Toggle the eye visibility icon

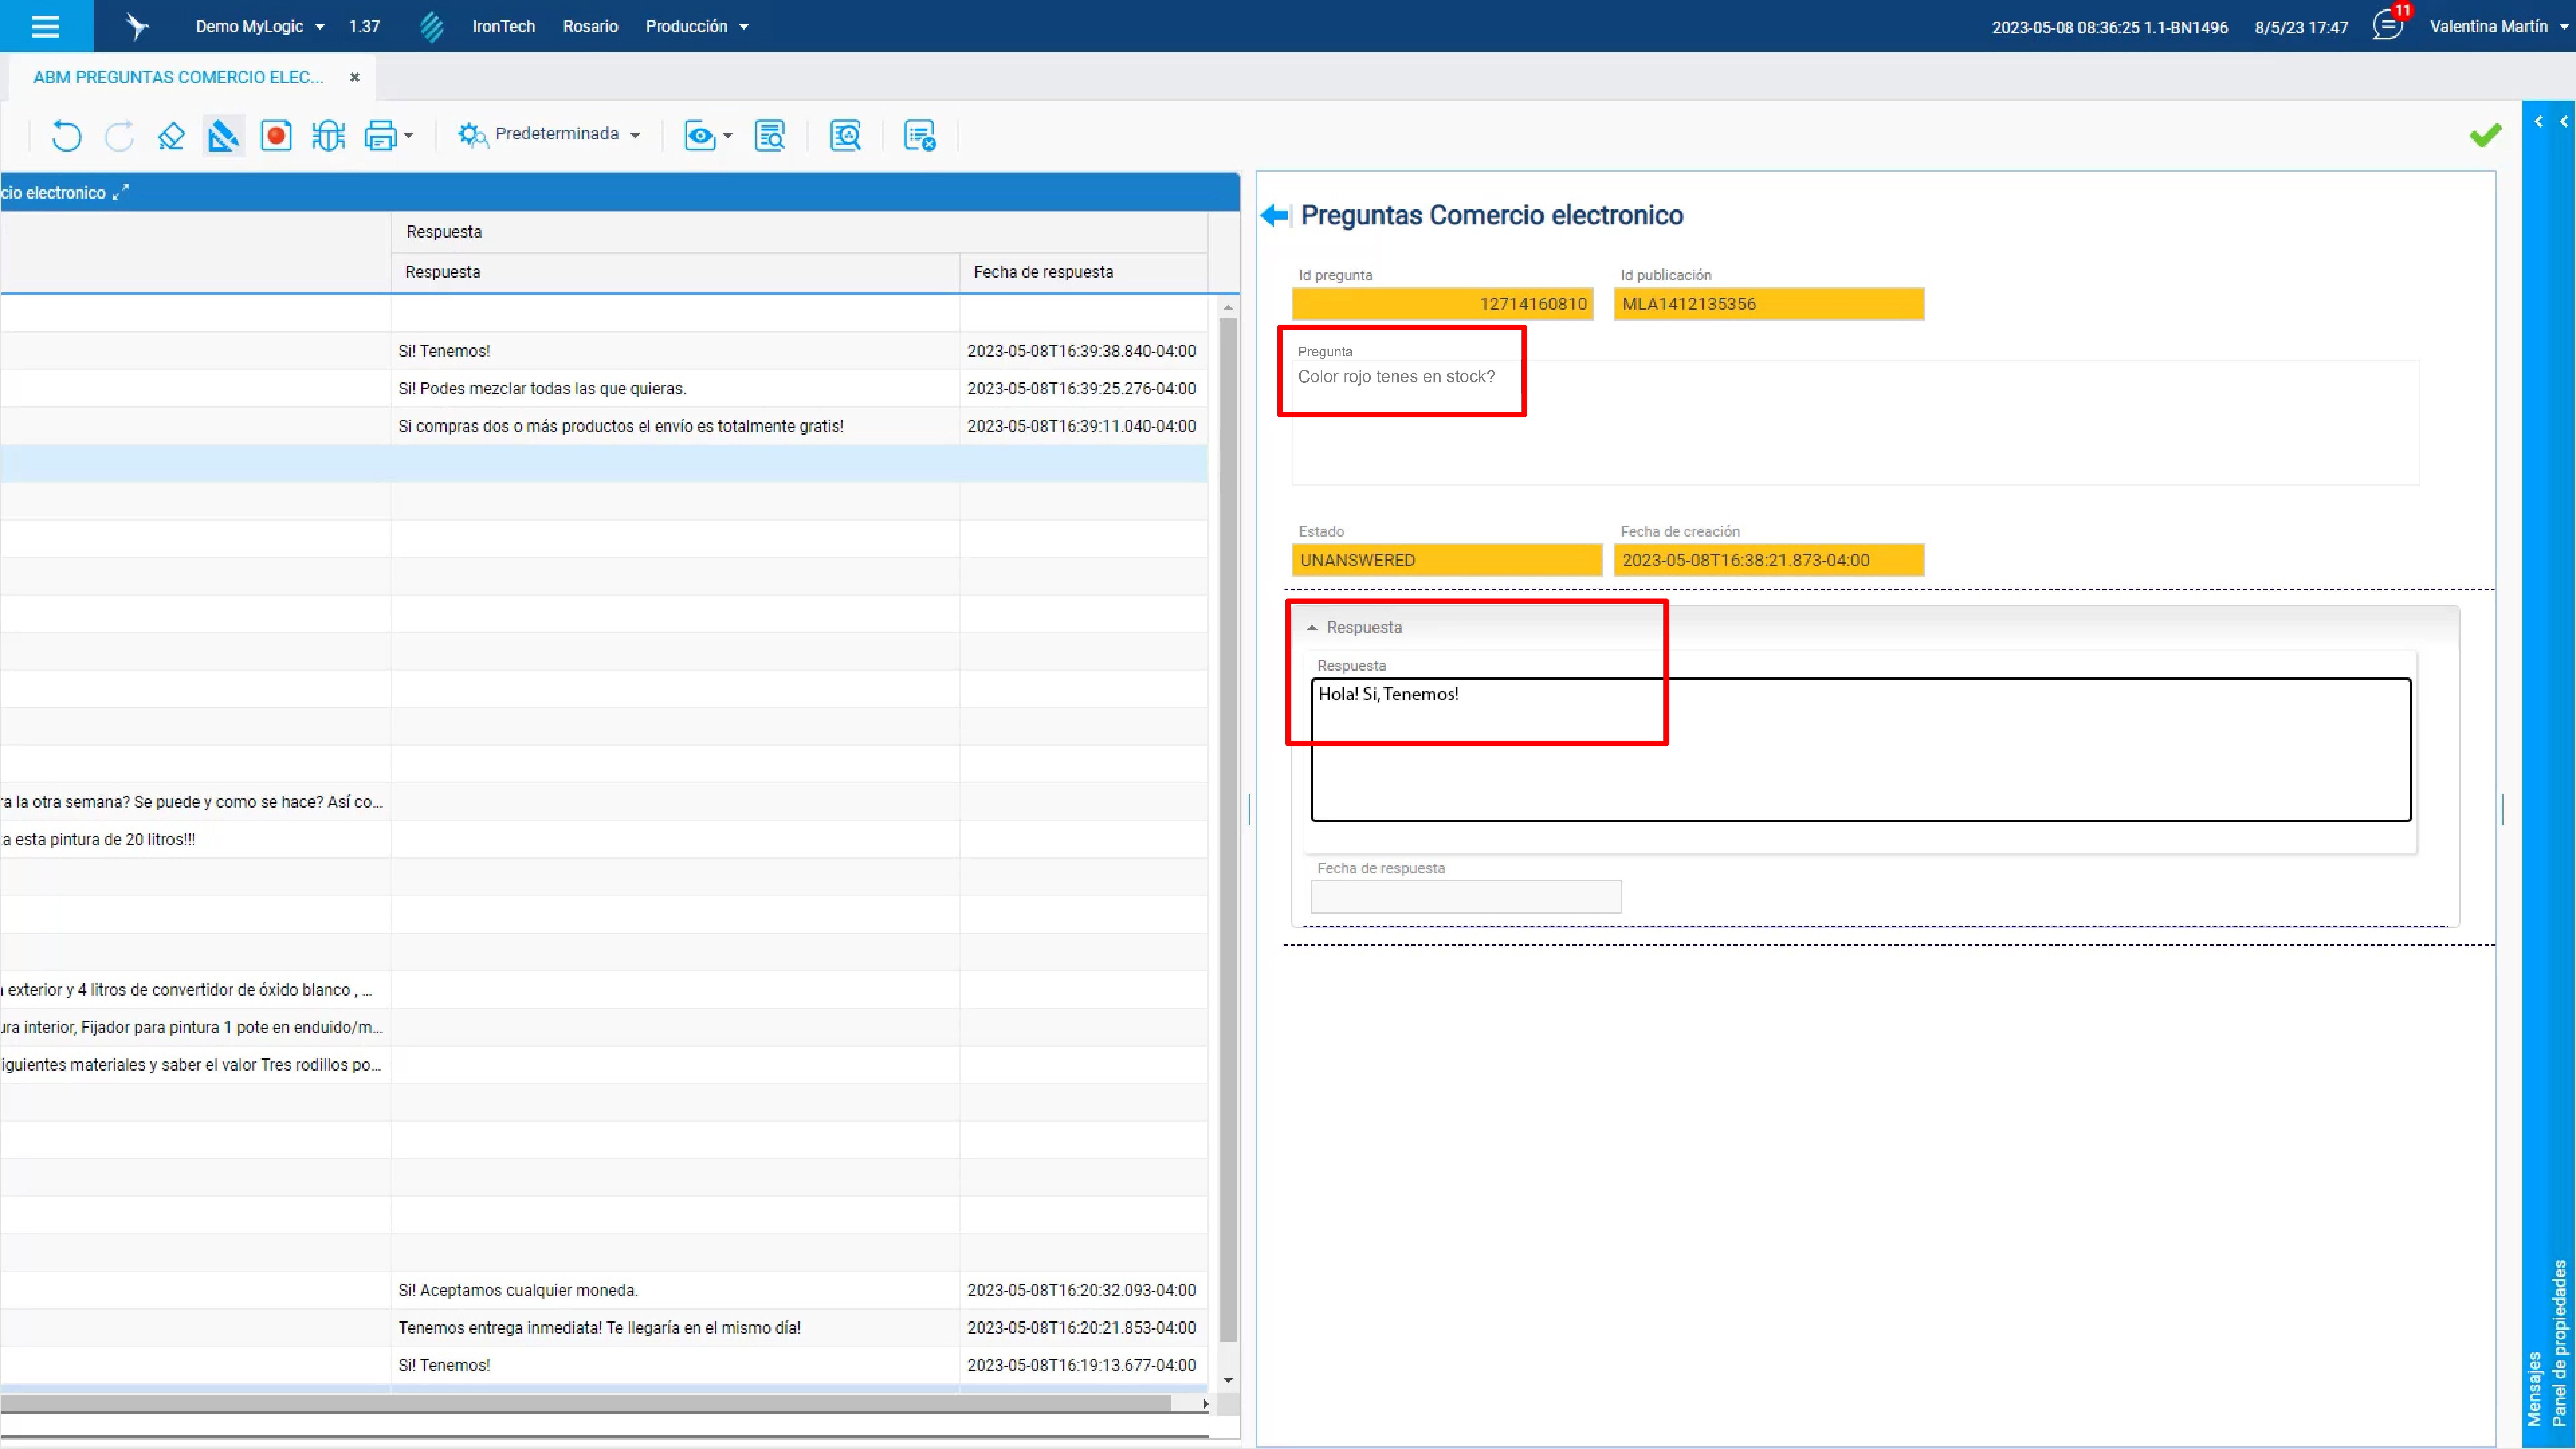[699, 135]
